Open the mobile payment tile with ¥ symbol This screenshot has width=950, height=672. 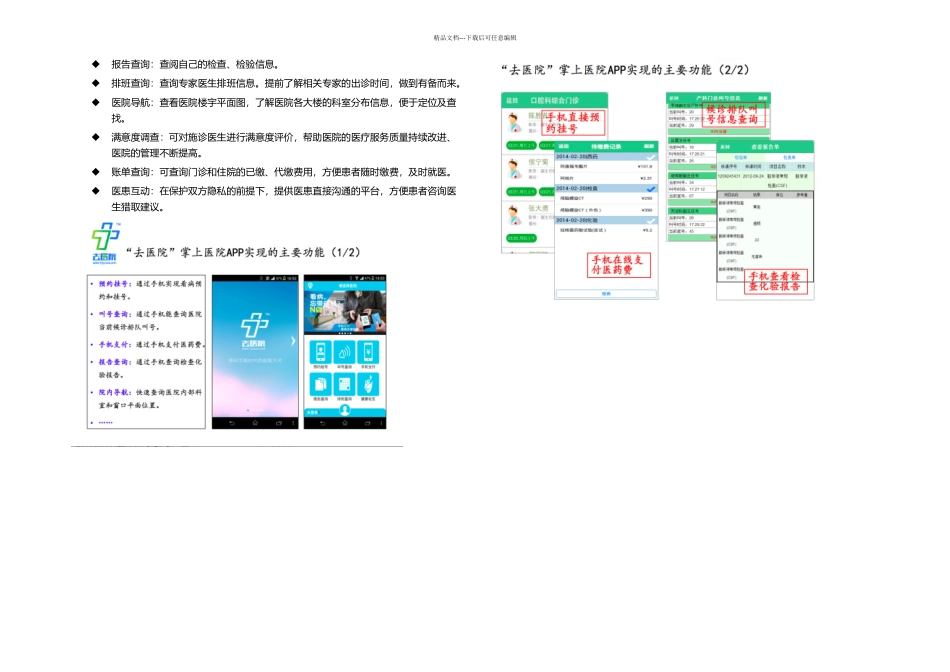[x=368, y=352]
